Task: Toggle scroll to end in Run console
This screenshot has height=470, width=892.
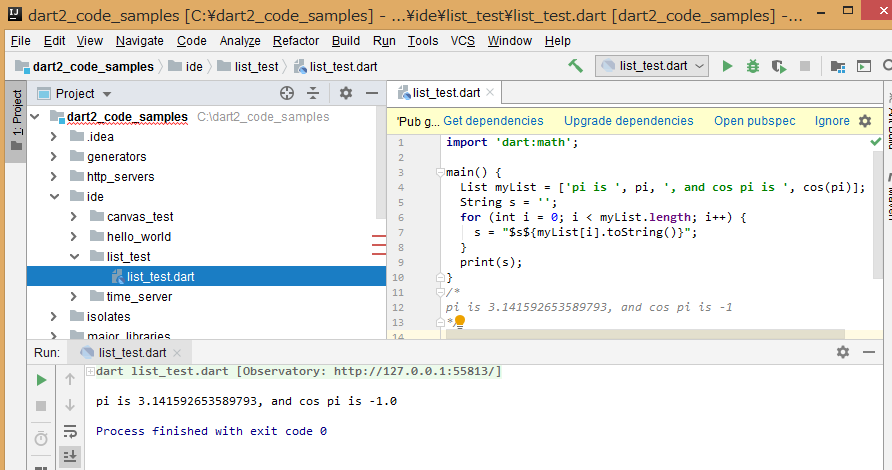Action: [70, 456]
